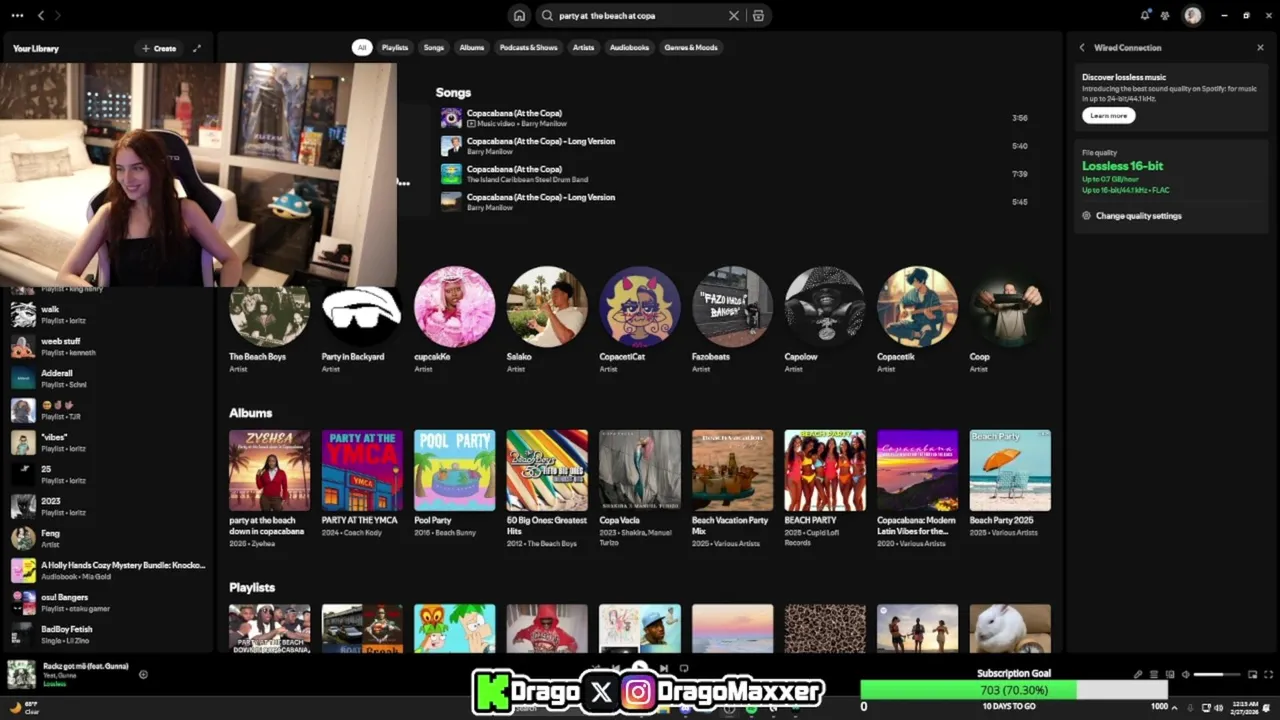
Task: Filter results by Podcasts & Shows
Action: pyautogui.click(x=528, y=47)
